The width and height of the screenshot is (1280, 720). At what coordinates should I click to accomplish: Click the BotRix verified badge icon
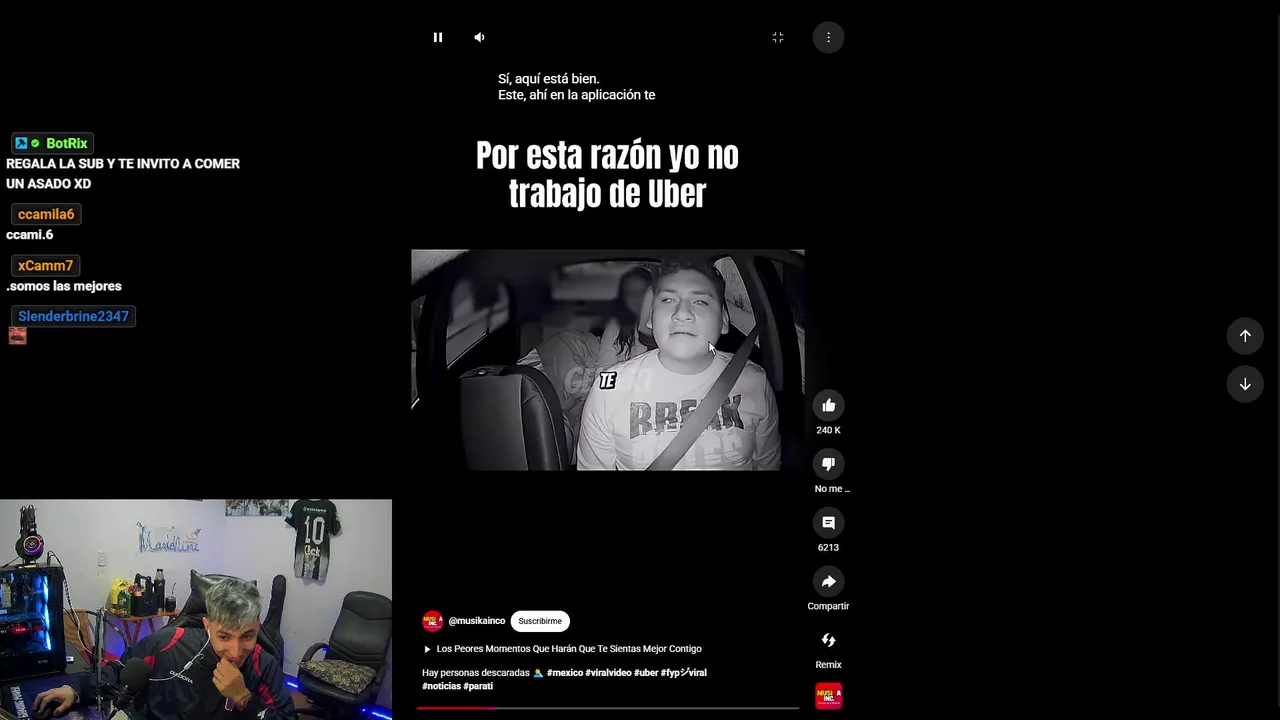pyautogui.click(x=35, y=143)
